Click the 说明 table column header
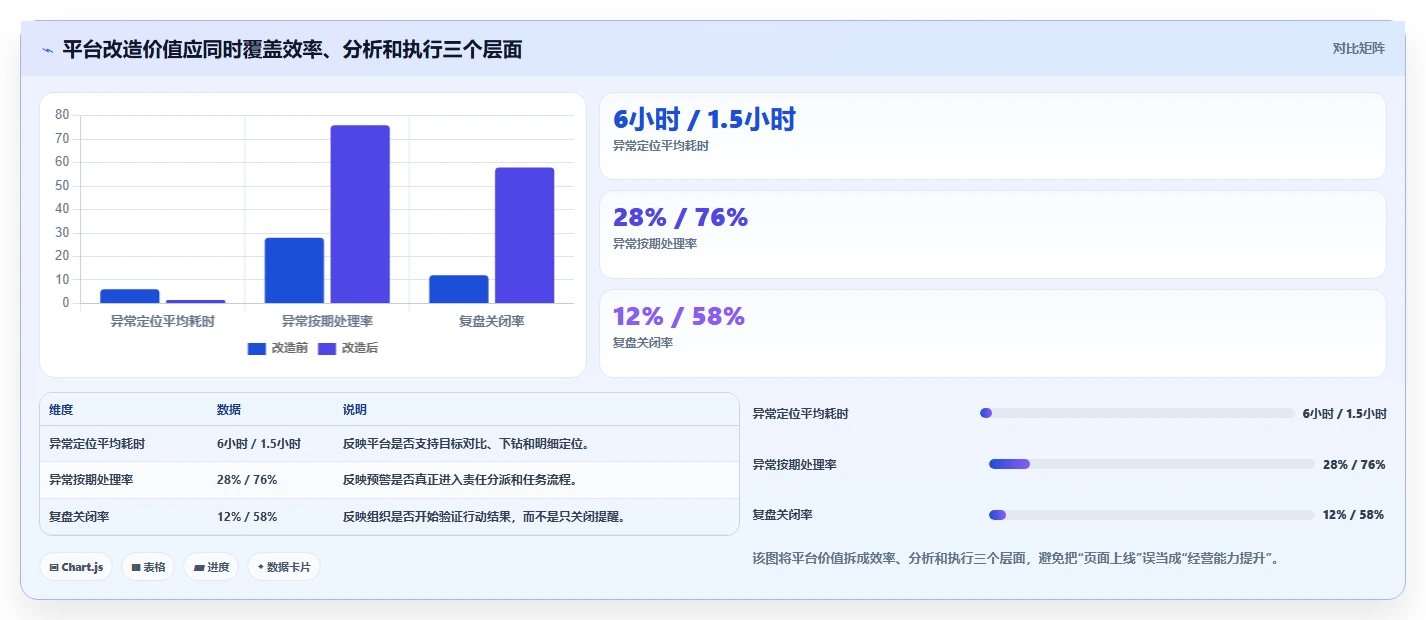Screen dimensions: 1426x620 pos(355,410)
